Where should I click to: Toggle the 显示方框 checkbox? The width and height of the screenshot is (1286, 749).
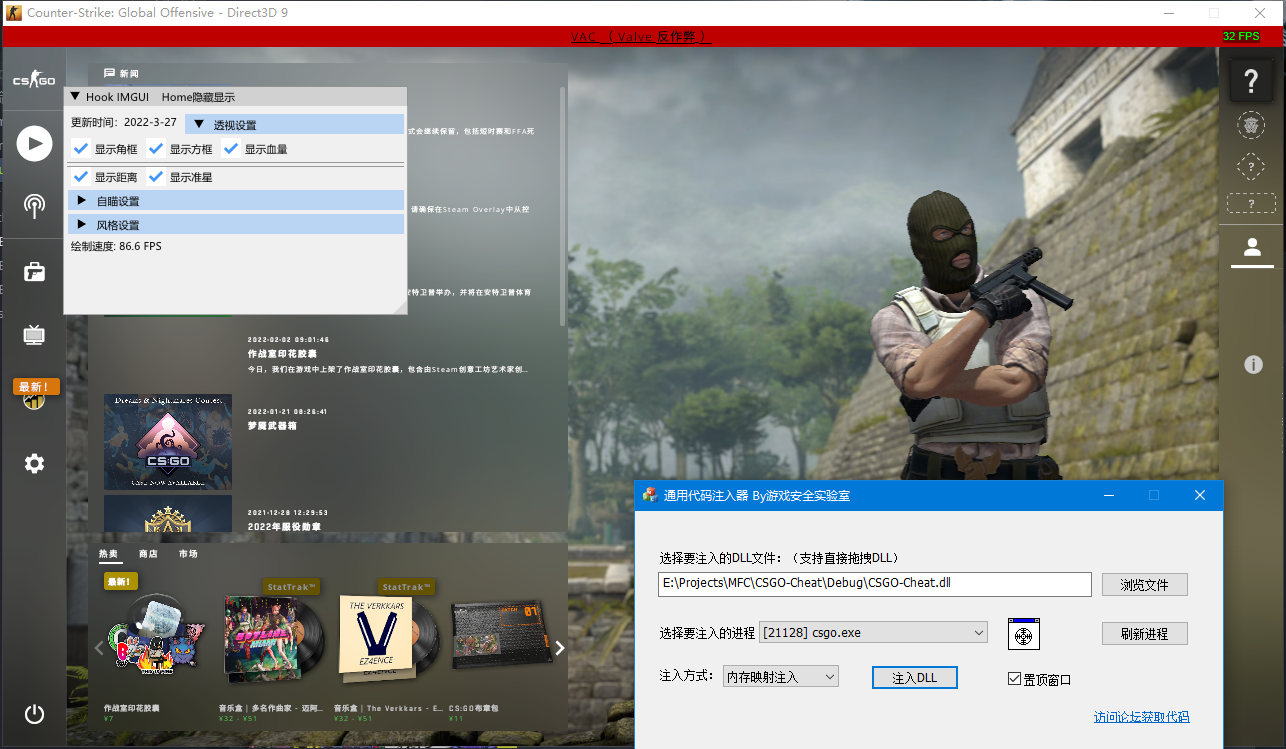tap(156, 149)
